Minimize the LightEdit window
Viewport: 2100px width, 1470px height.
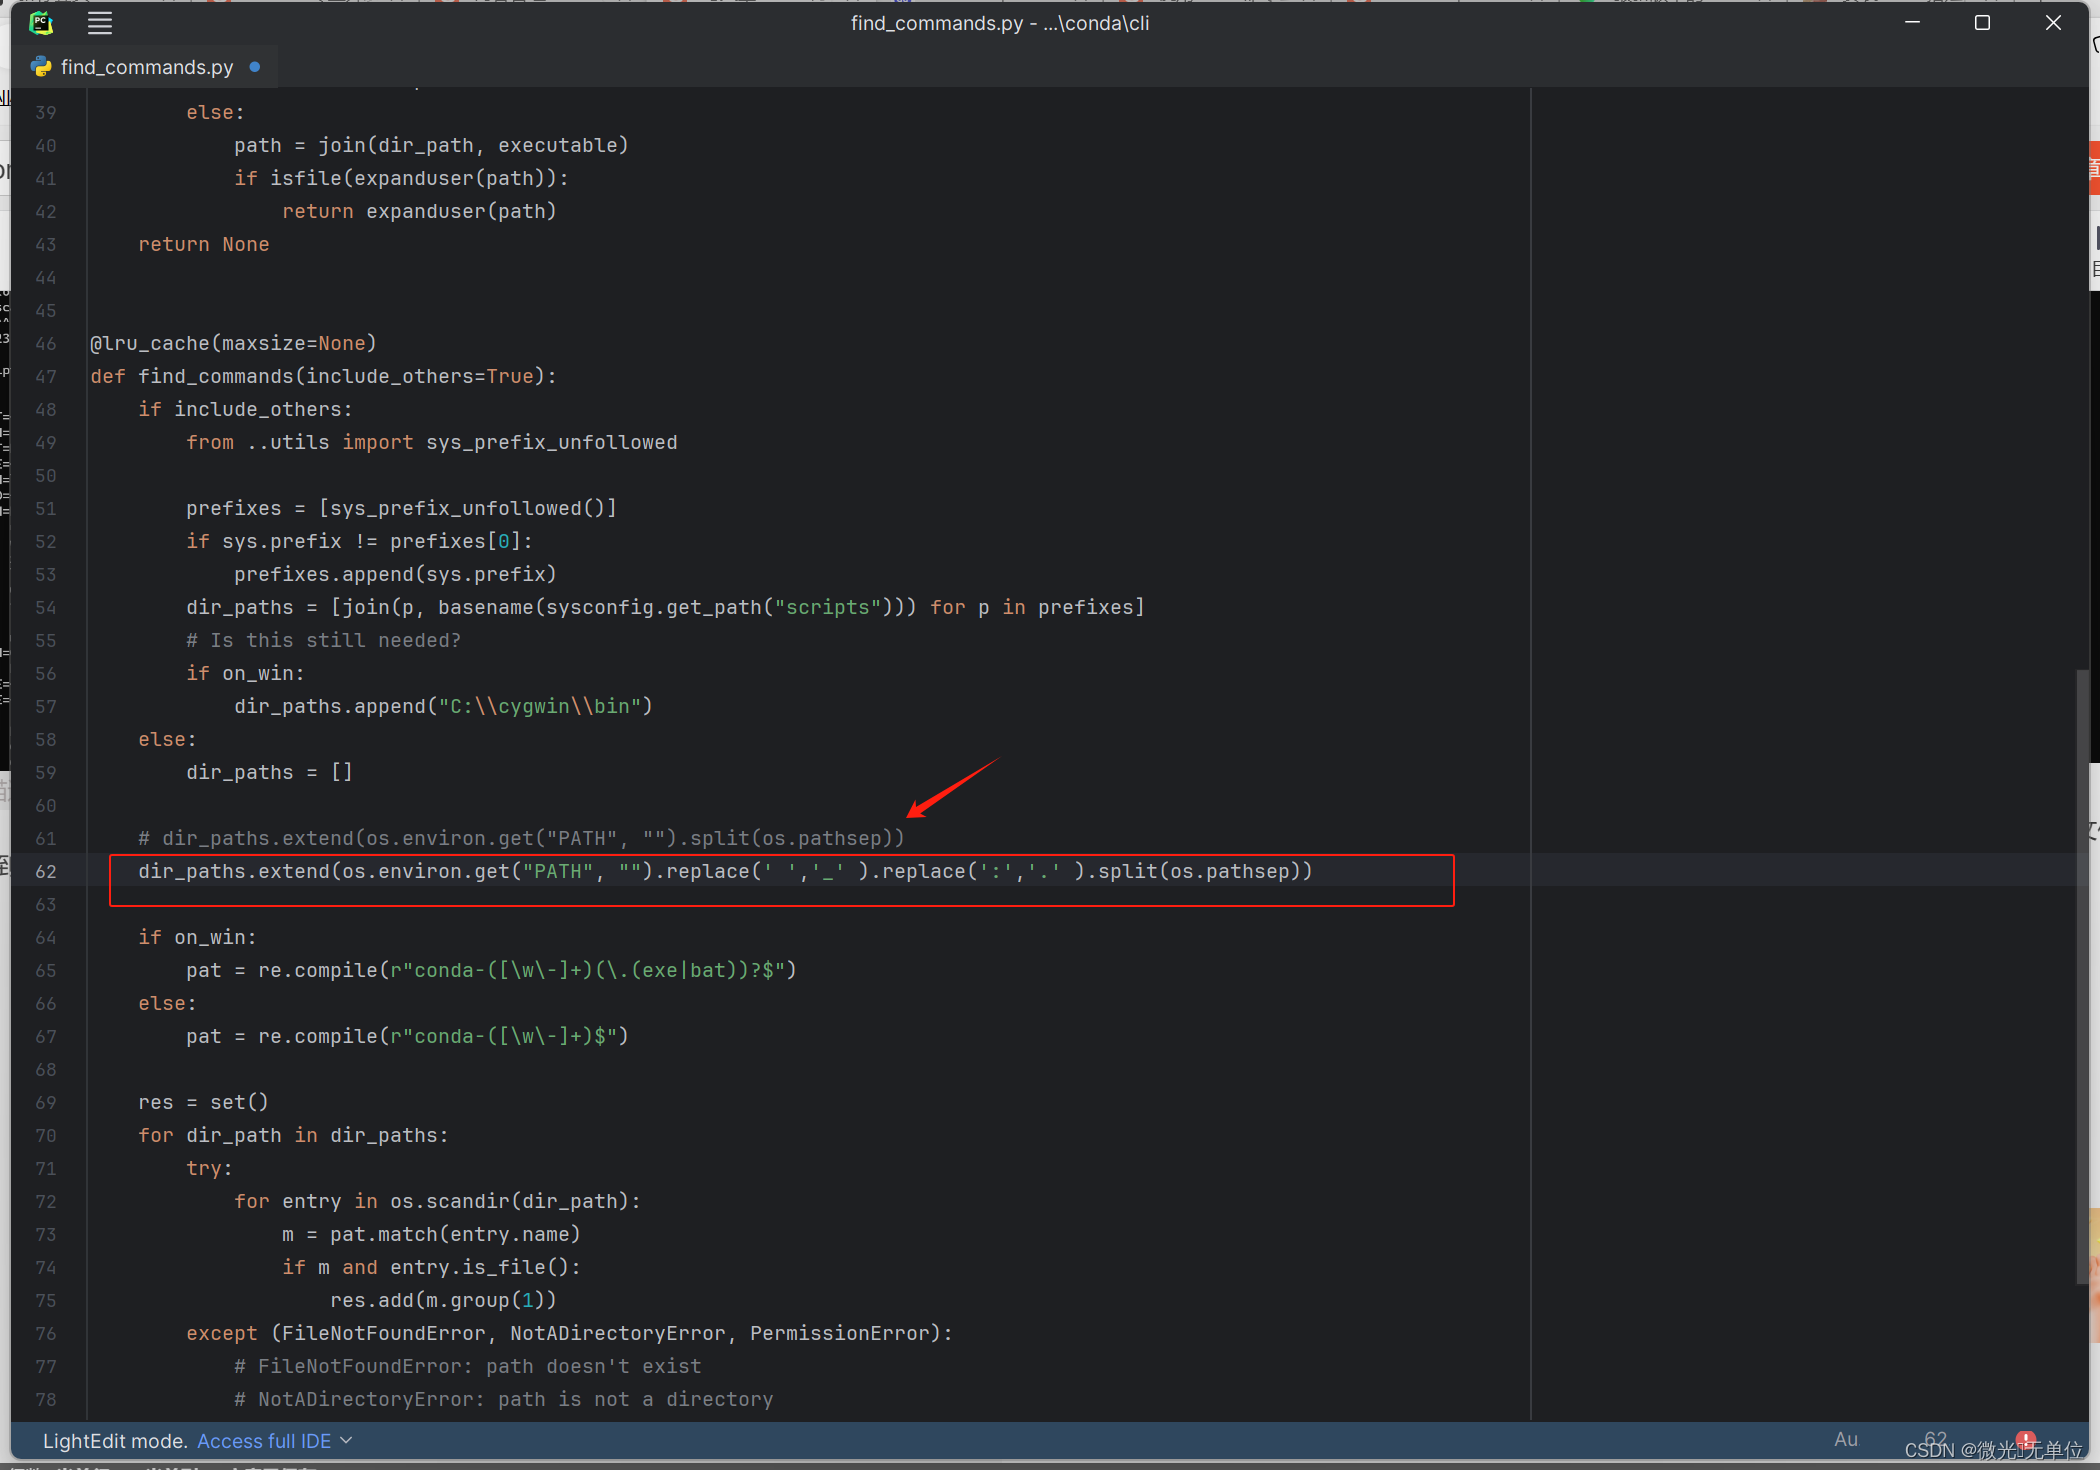pos(1912,23)
